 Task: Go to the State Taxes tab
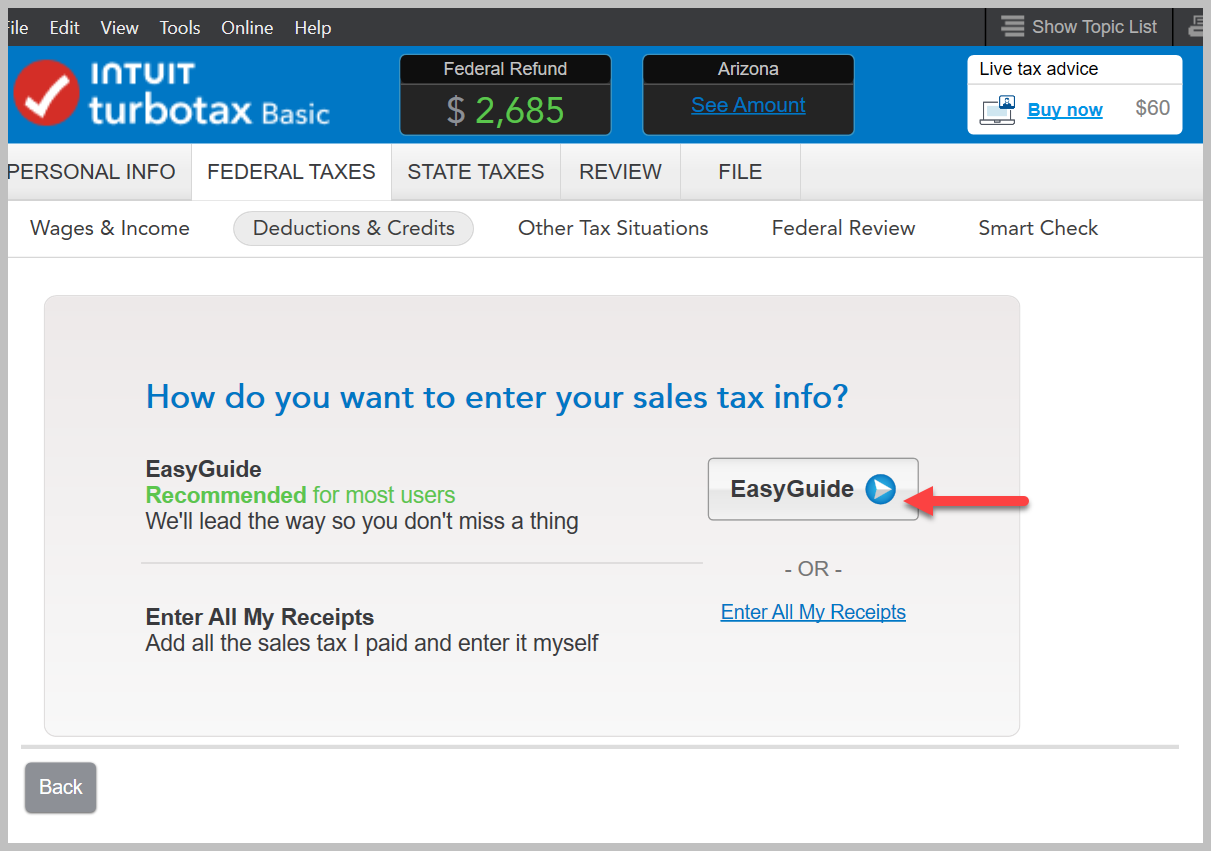[x=476, y=172]
